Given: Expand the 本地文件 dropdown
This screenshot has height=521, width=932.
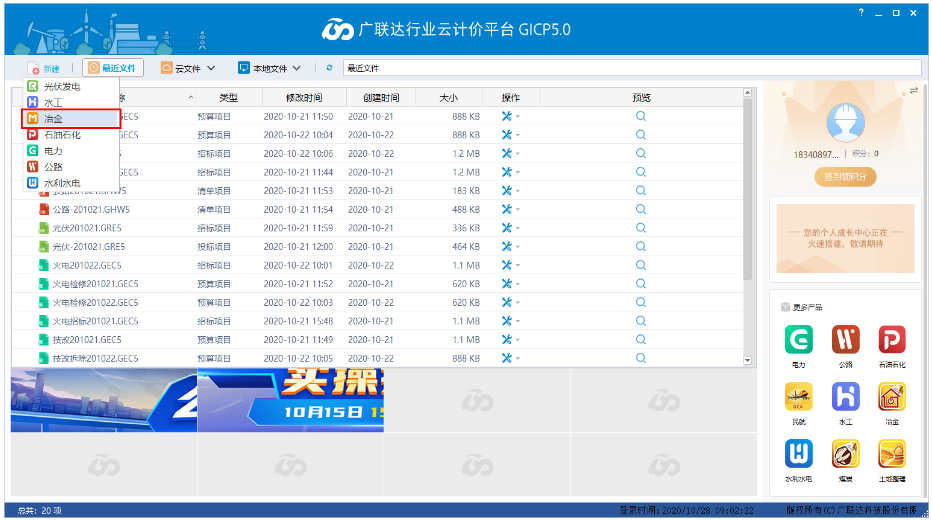Looking at the screenshot, I should coord(269,68).
